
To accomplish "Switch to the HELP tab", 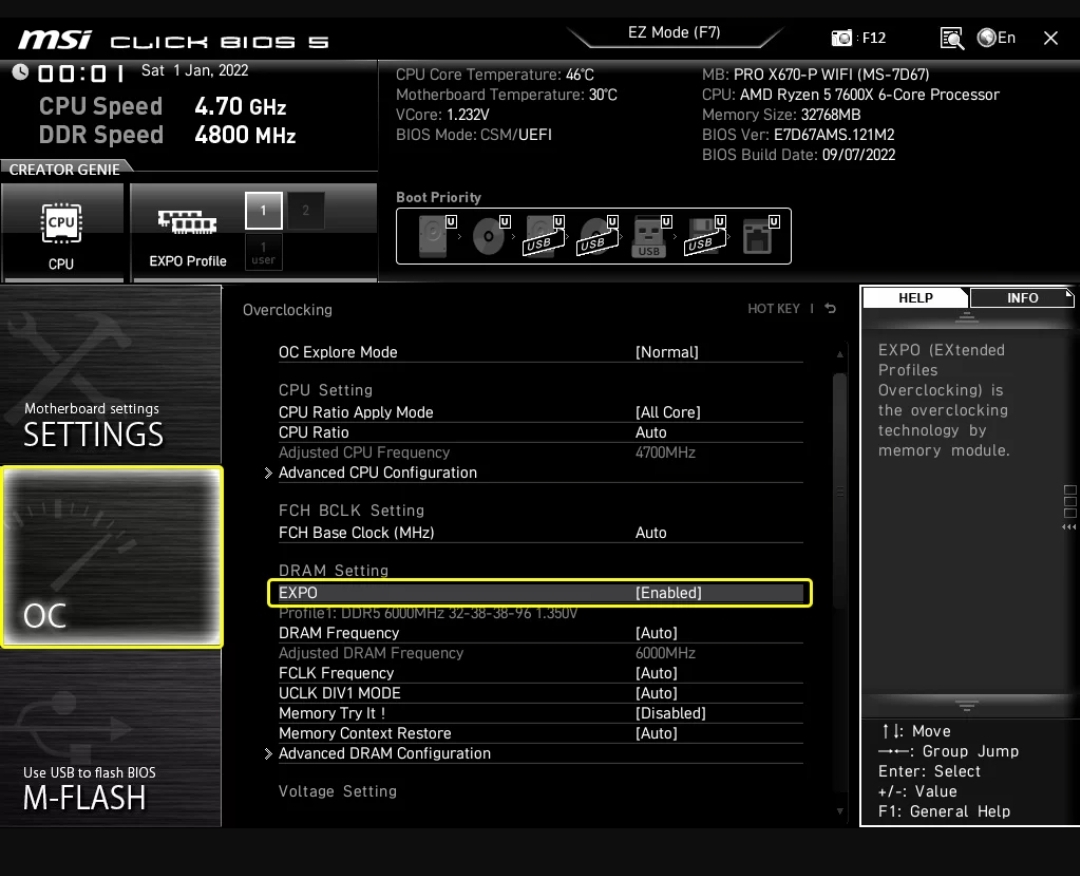I will pos(915,298).
